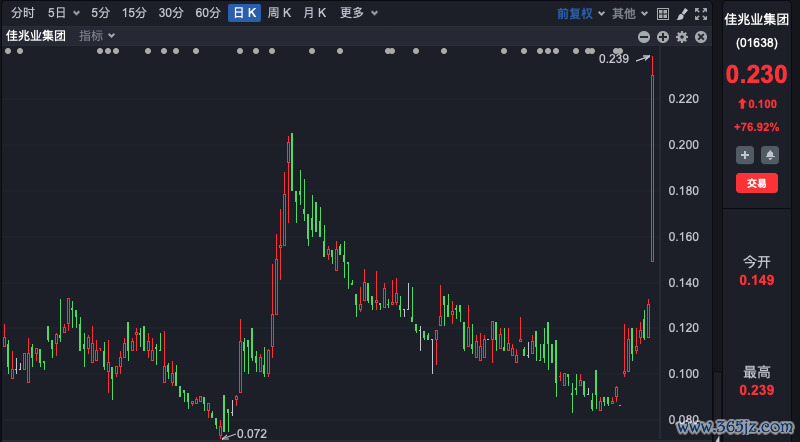The width and height of the screenshot is (800, 442).
Task: Open chart settings gear icon
Action: point(682,37)
